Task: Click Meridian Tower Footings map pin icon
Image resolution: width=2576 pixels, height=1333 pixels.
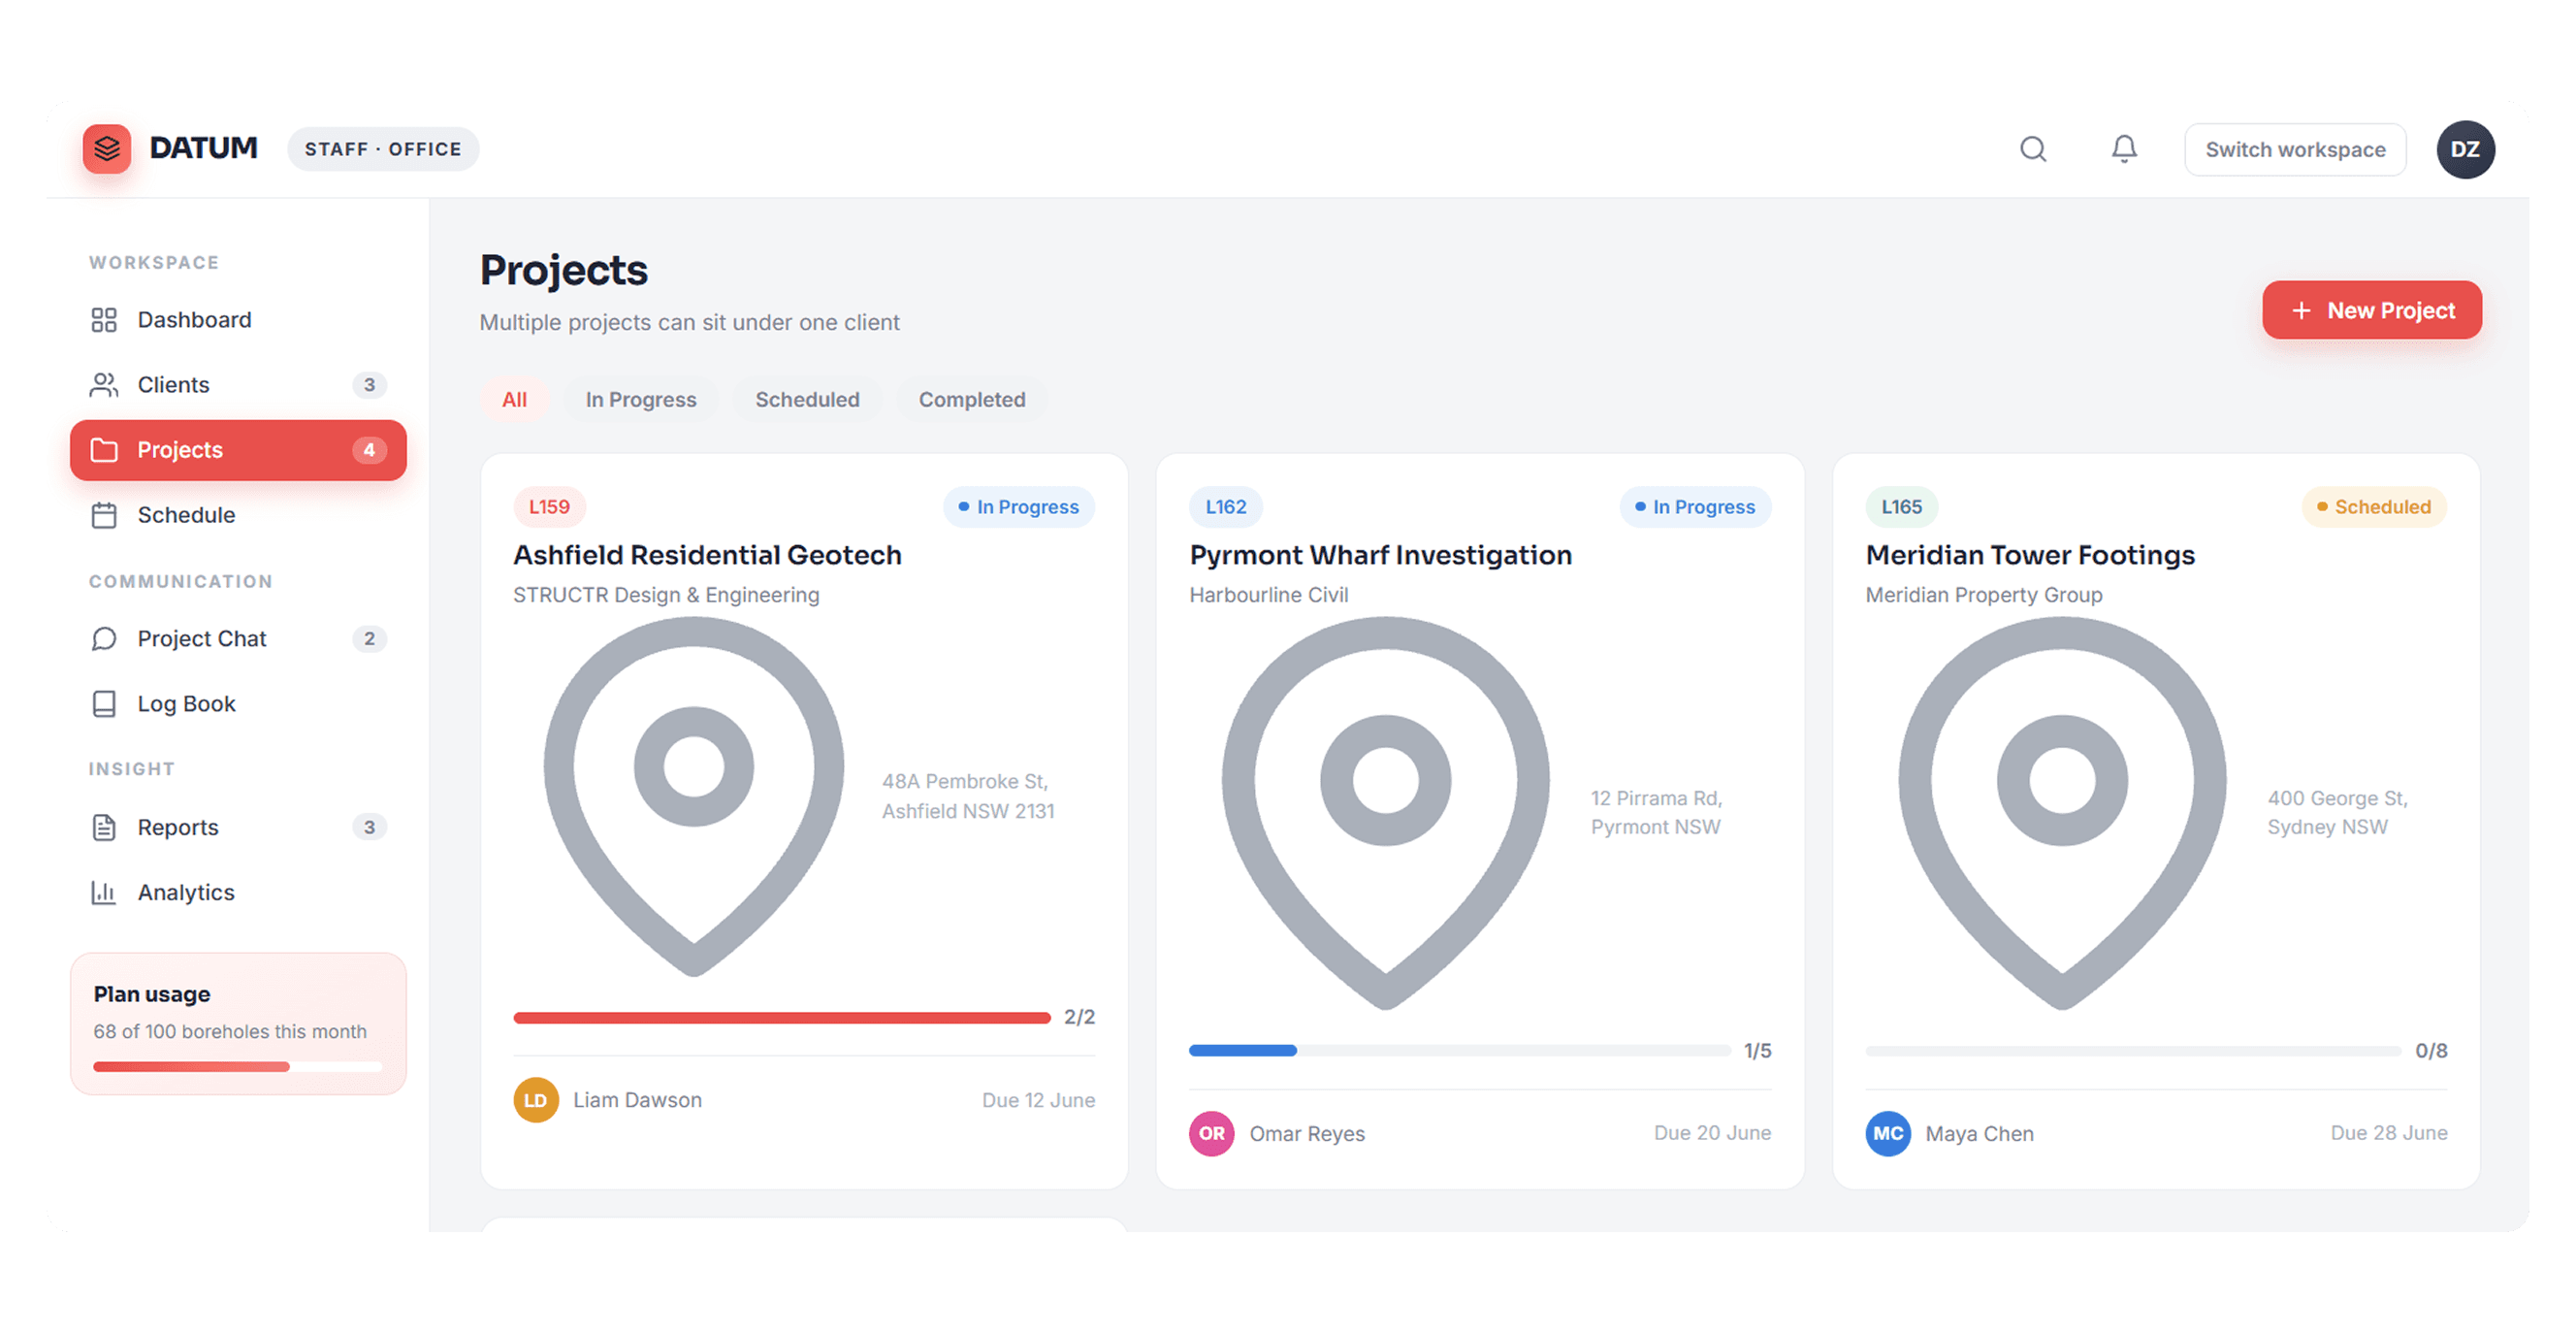Action: click(x=2062, y=813)
